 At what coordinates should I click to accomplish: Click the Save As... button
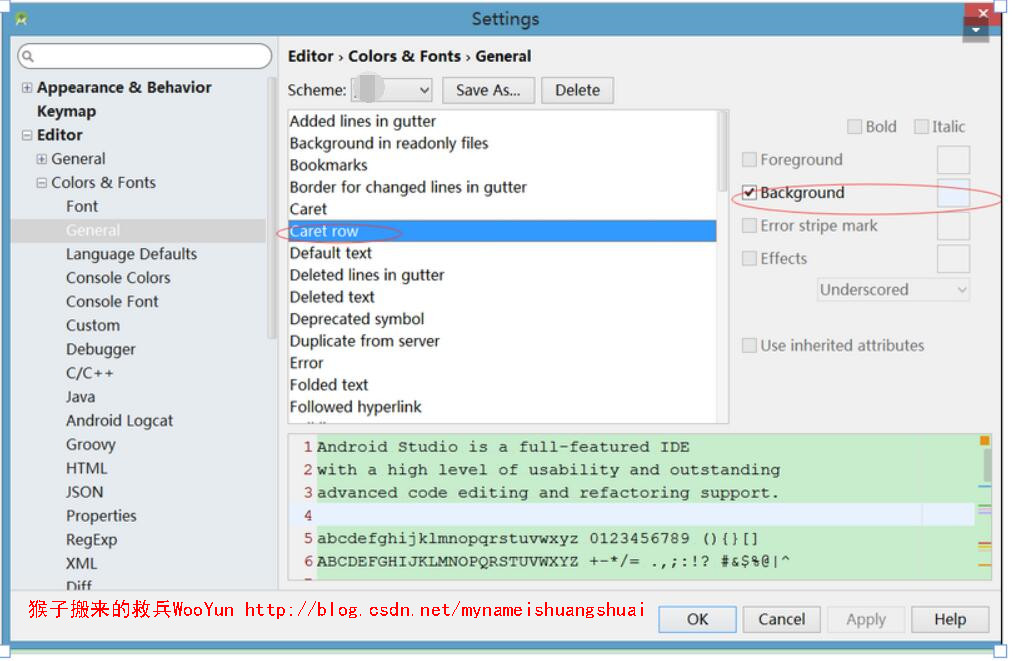click(488, 90)
